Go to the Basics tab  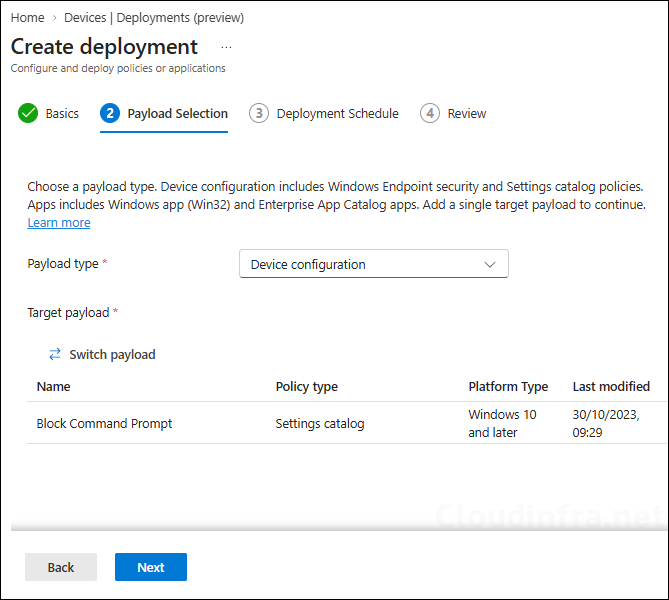point(62,114)
